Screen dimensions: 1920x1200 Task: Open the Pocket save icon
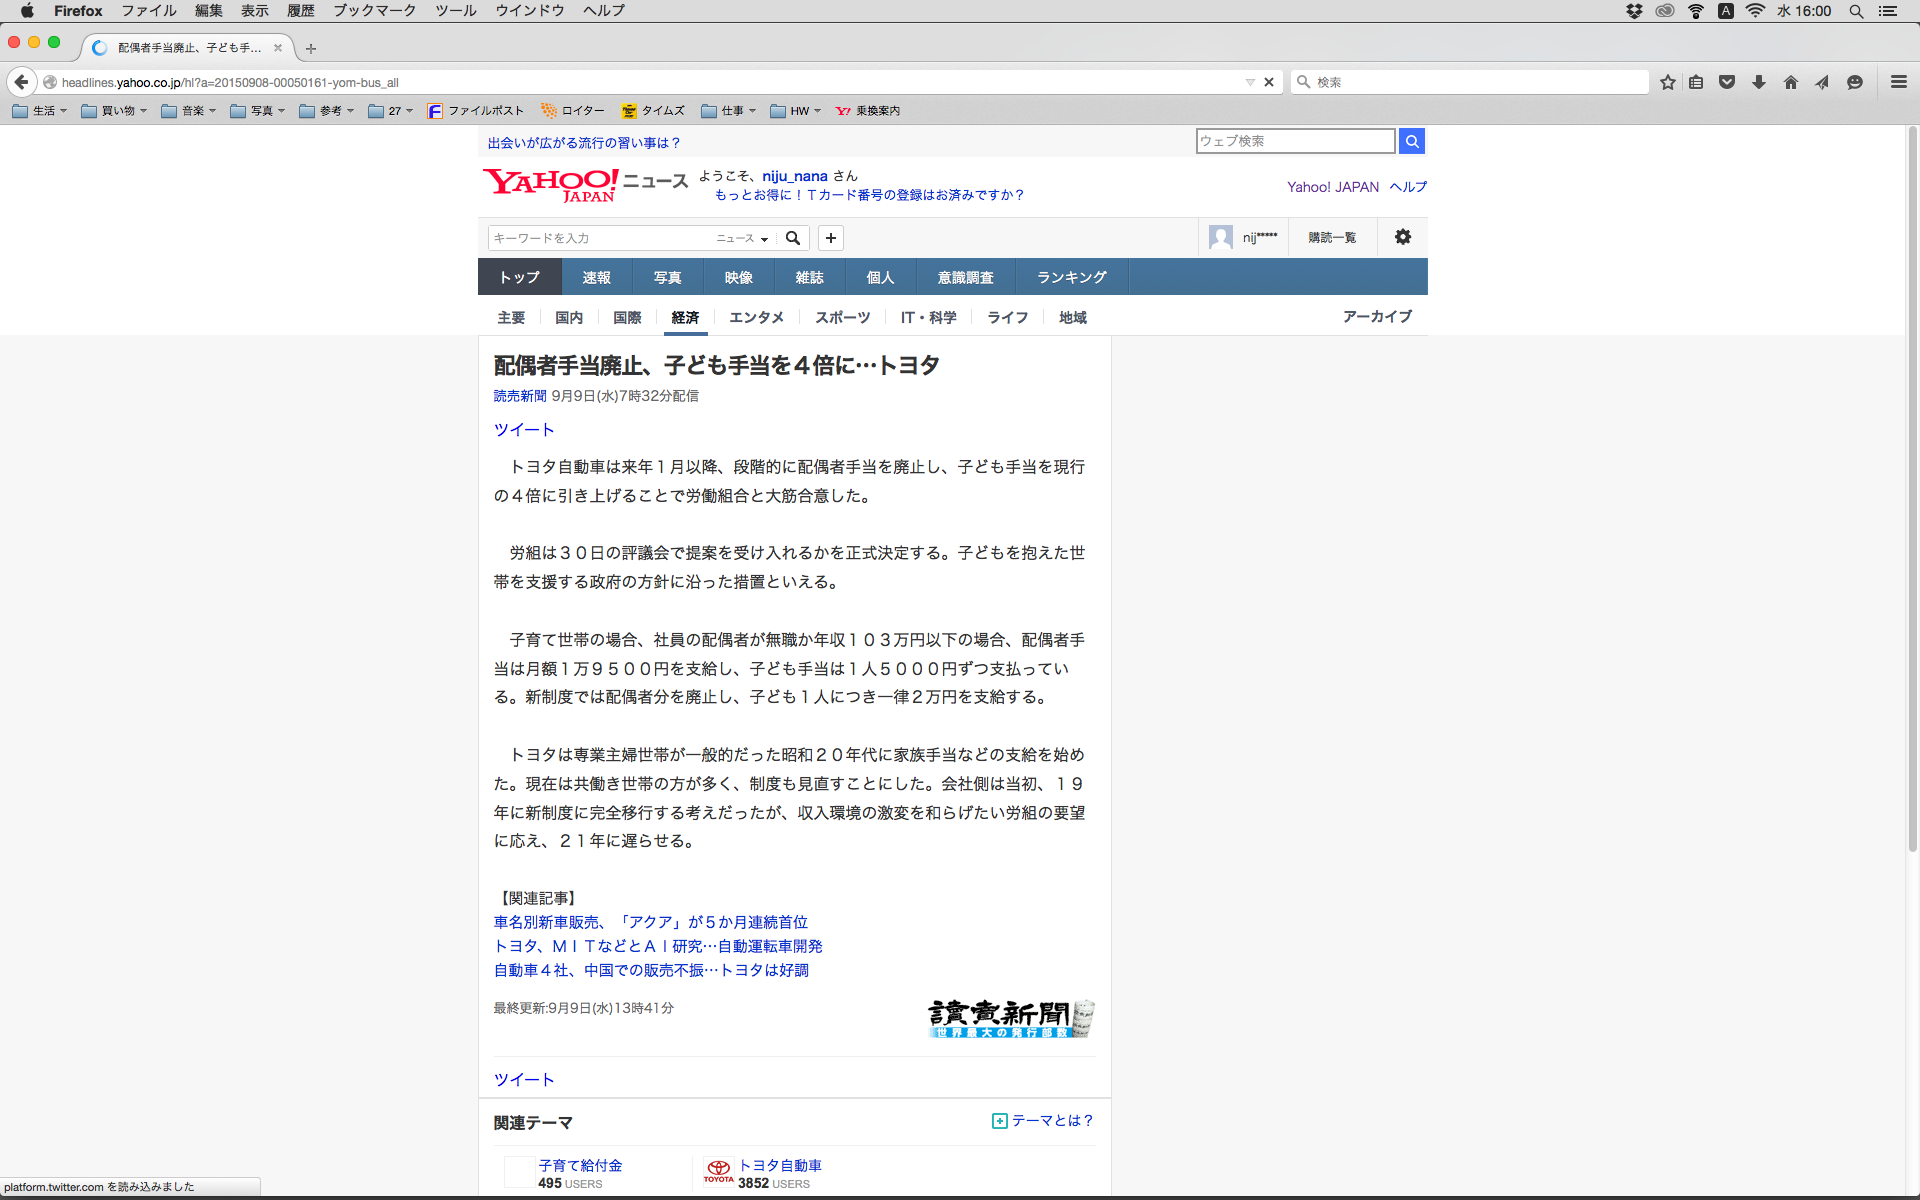[1727, 82]
